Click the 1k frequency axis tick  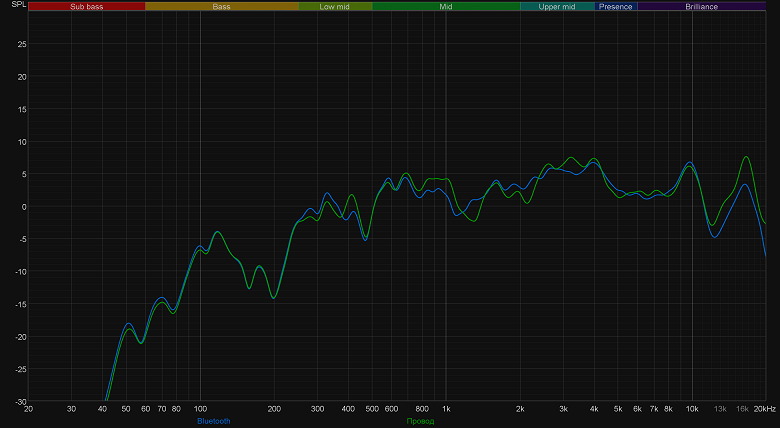click(x=446, y=409)
